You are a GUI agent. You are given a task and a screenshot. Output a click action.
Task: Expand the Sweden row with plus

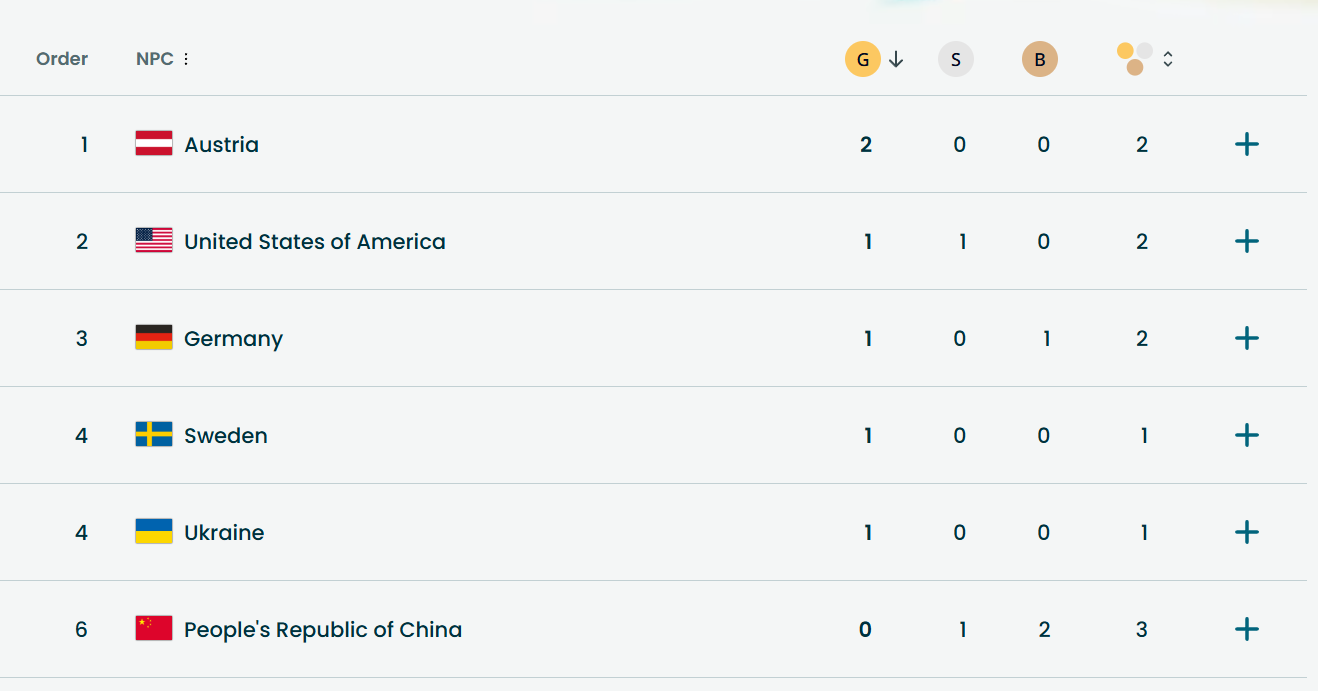(x=1246, y=435)
